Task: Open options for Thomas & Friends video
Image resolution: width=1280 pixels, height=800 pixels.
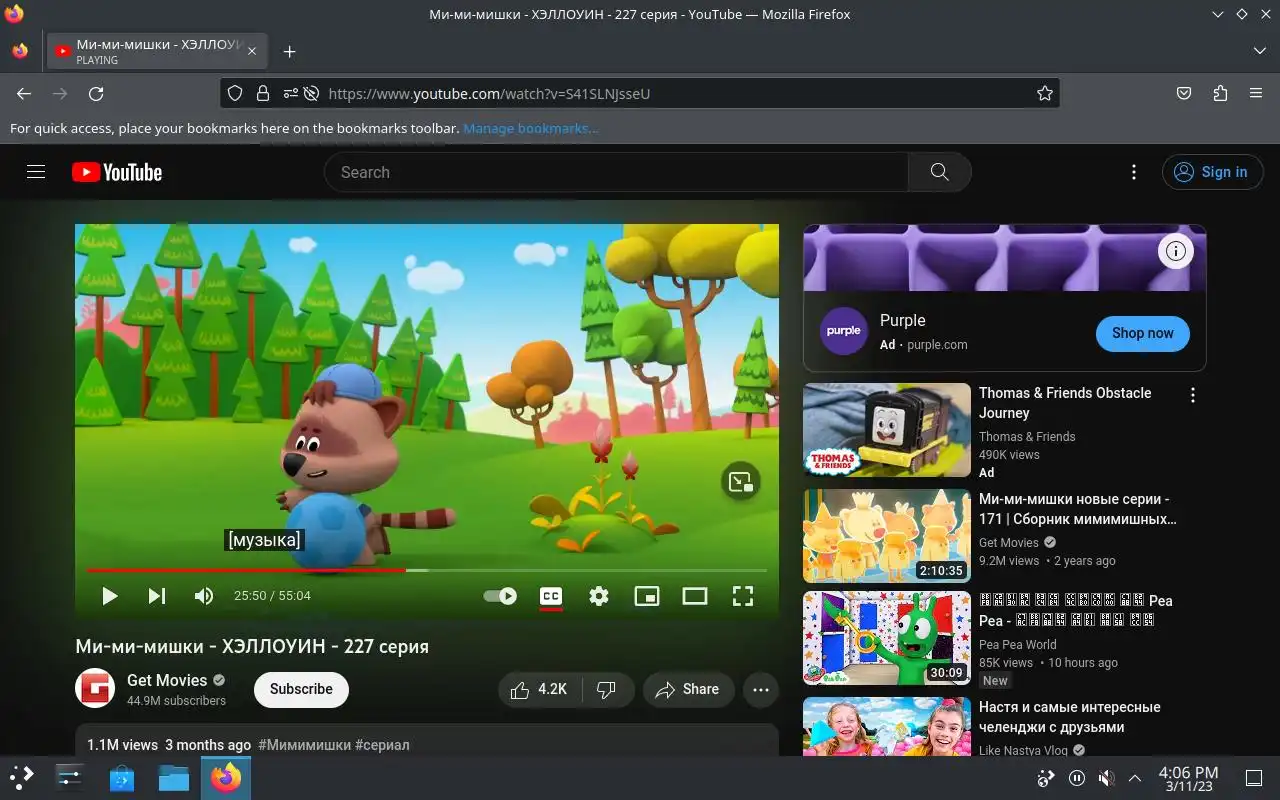Action: click(1192, 395)
